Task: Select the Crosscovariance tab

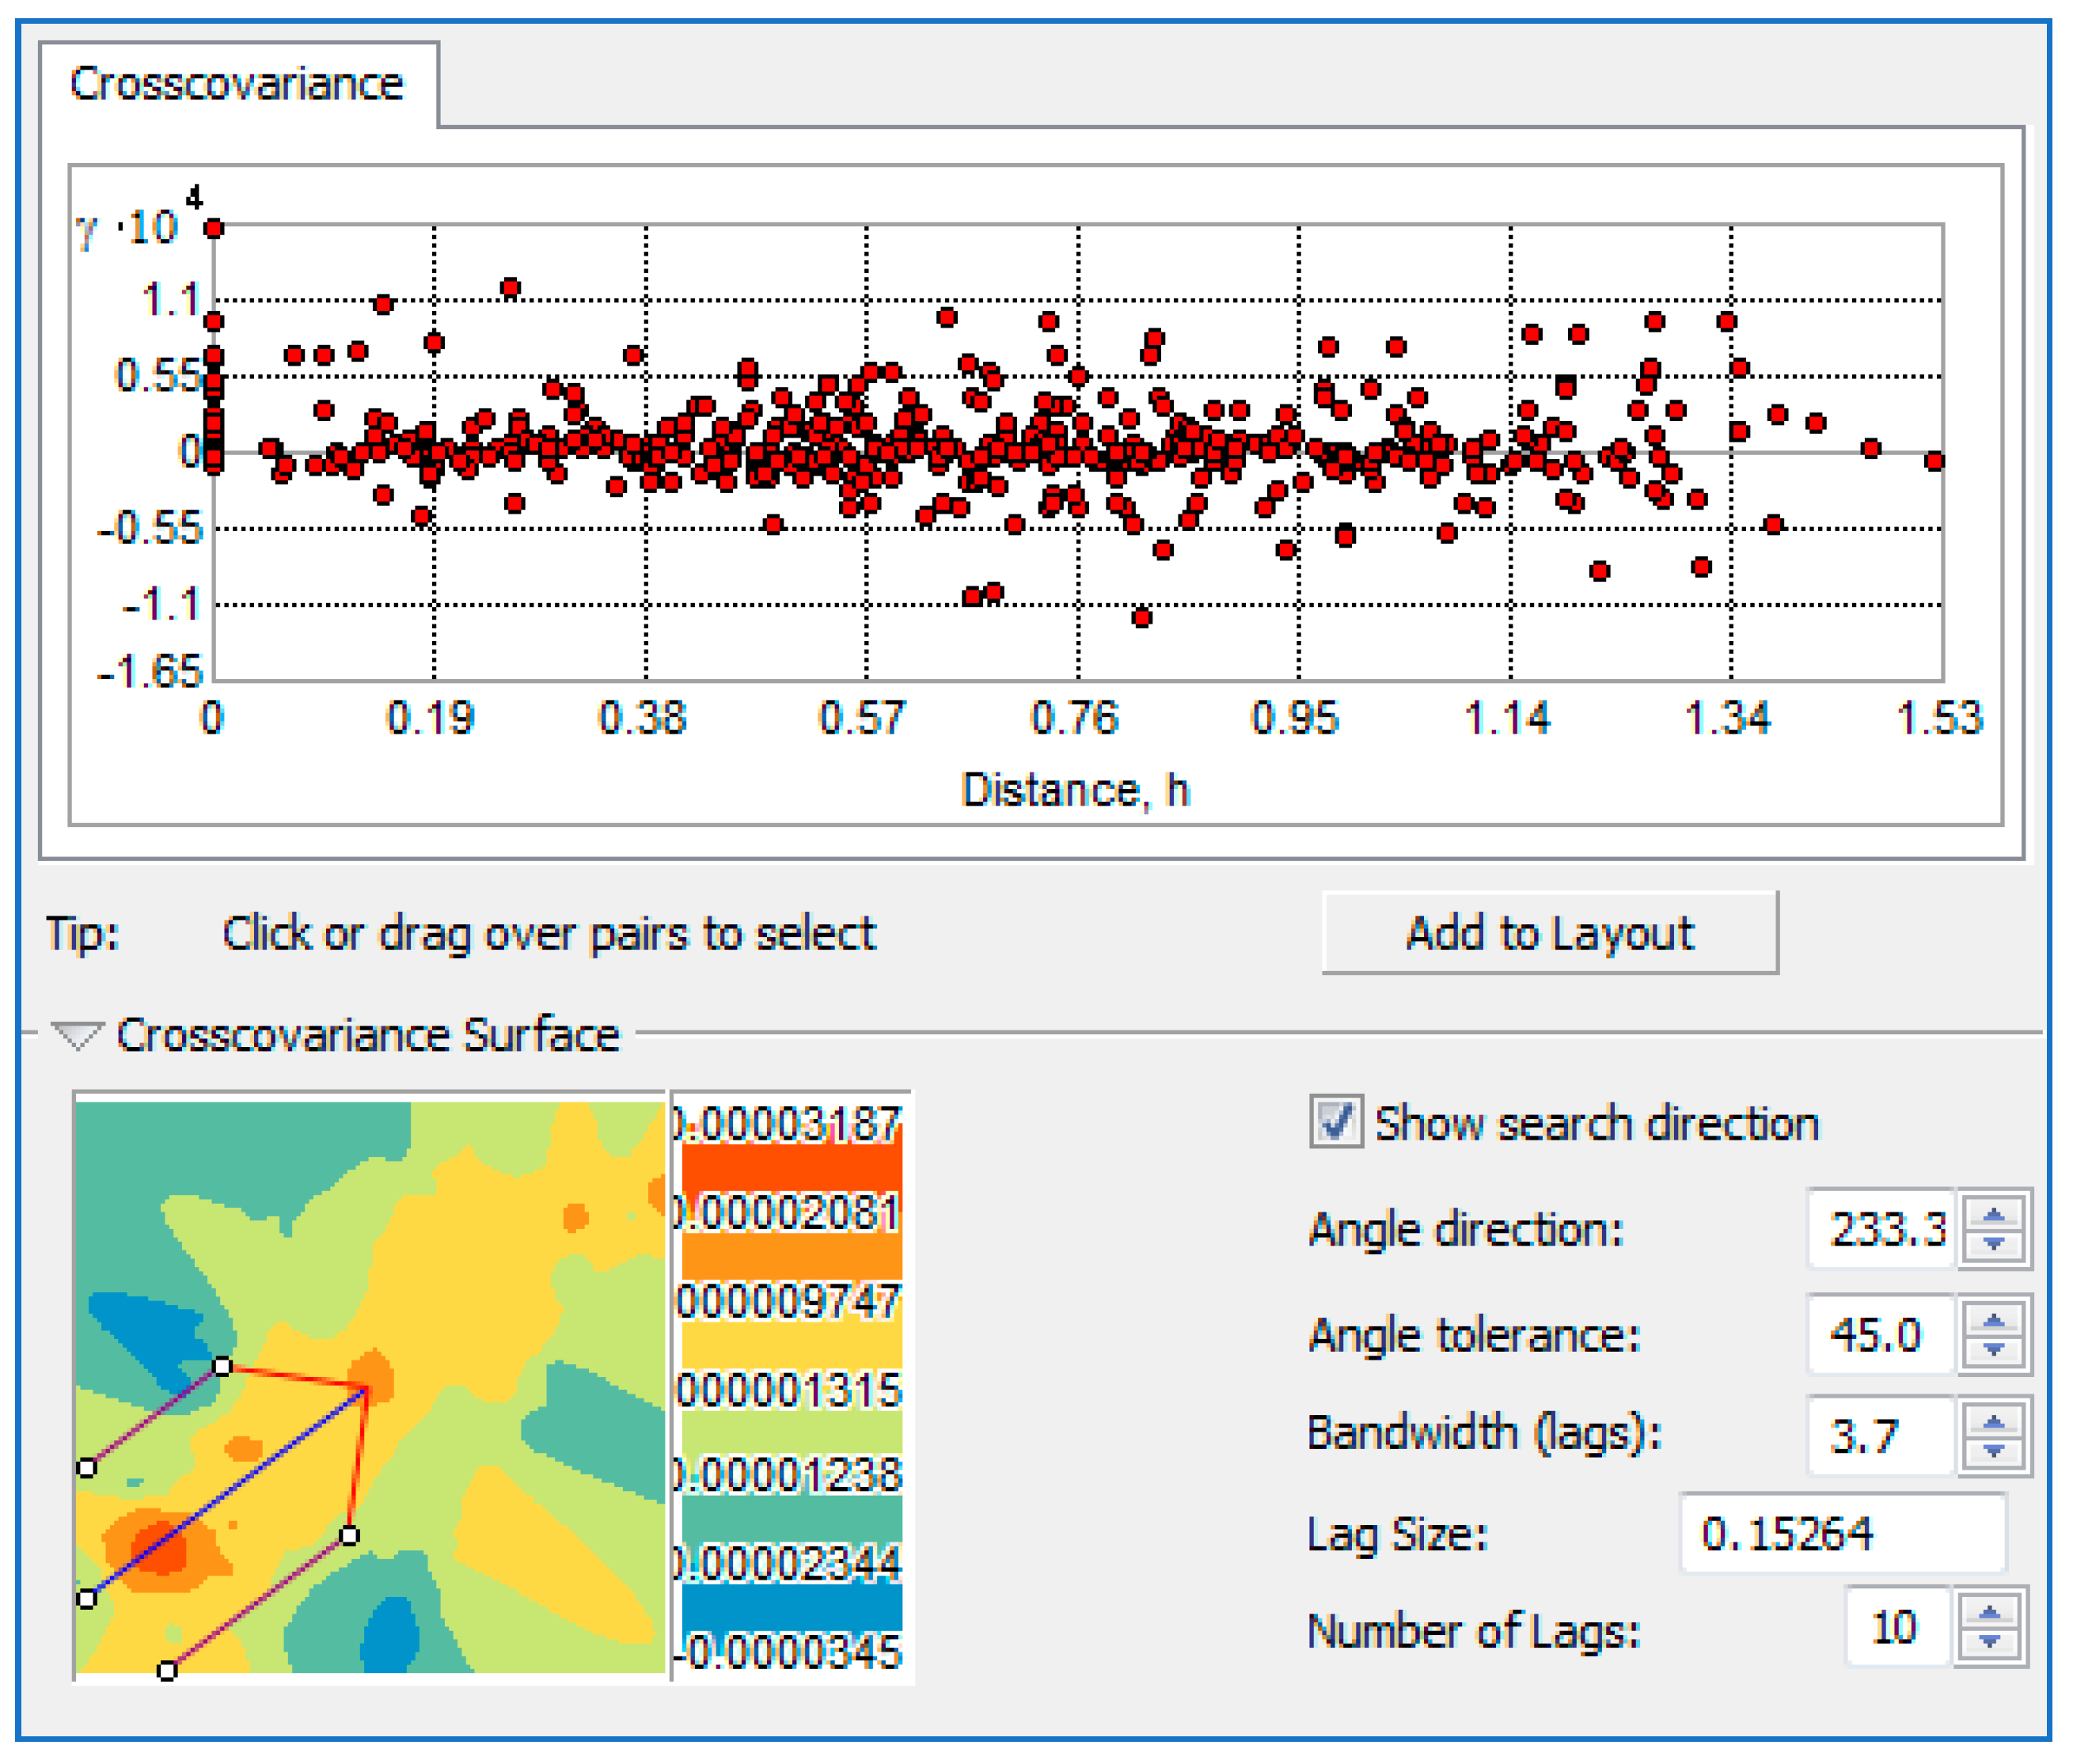Action: 237,84
